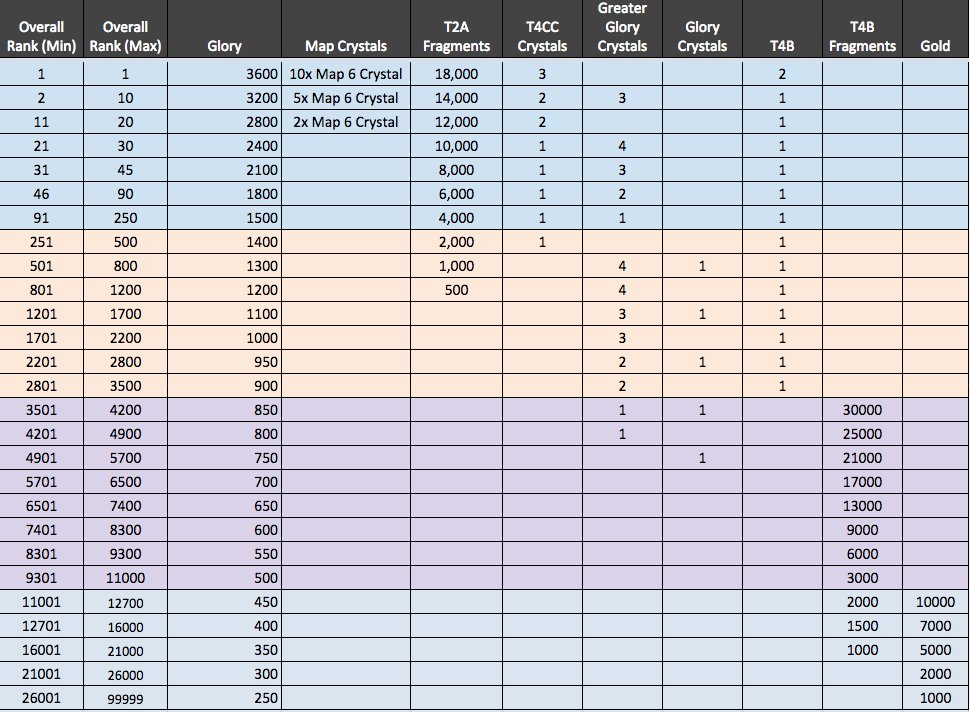Image resolution: width=970 pixels, height=712 pixels.
Task: Select the Greater Glory Crystals header
Action: tap(622, 27)
